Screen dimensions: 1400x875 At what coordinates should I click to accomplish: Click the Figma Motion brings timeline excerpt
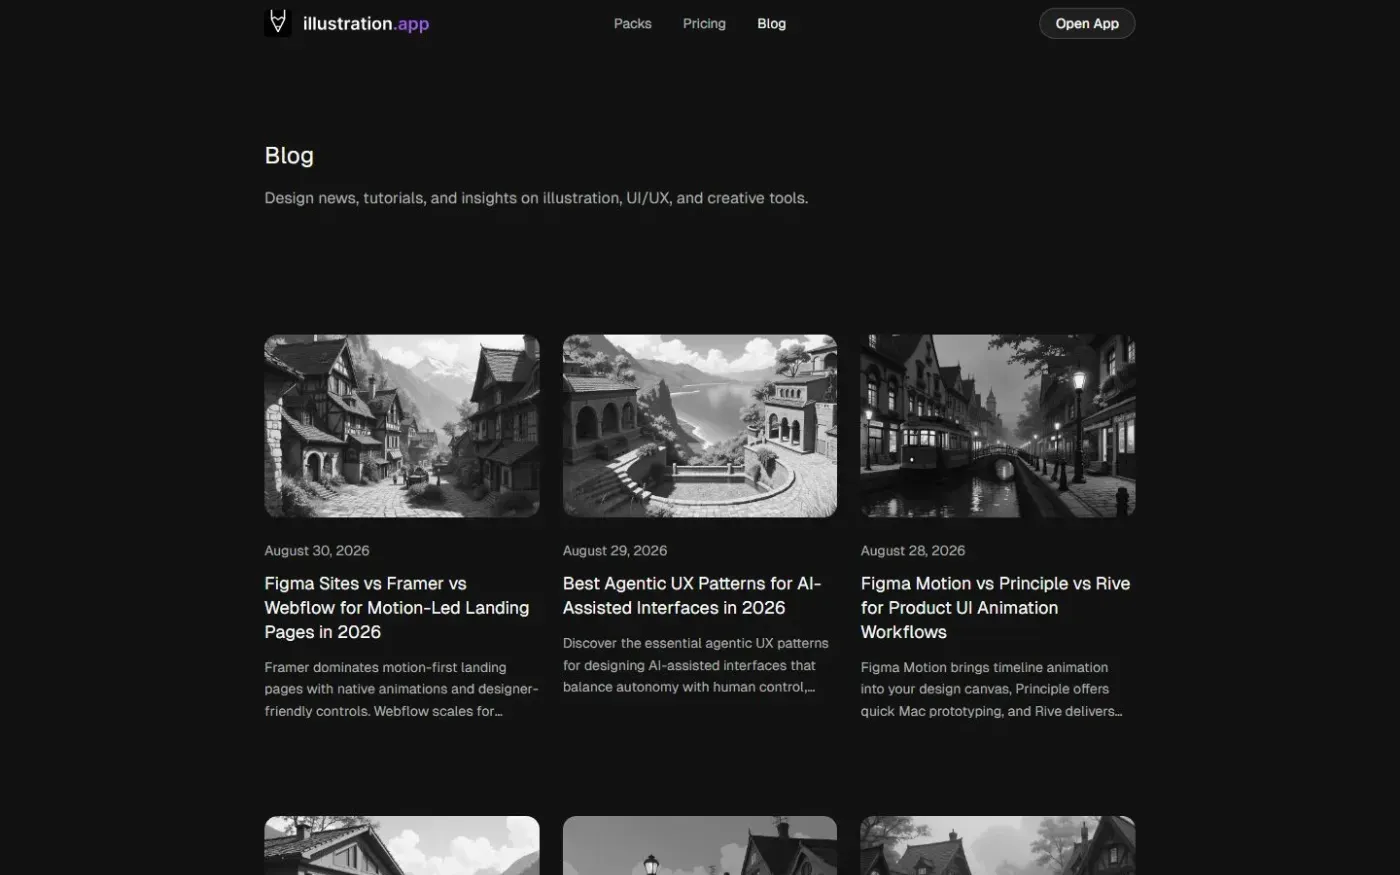pyautogui.click(x=991, y=689)
